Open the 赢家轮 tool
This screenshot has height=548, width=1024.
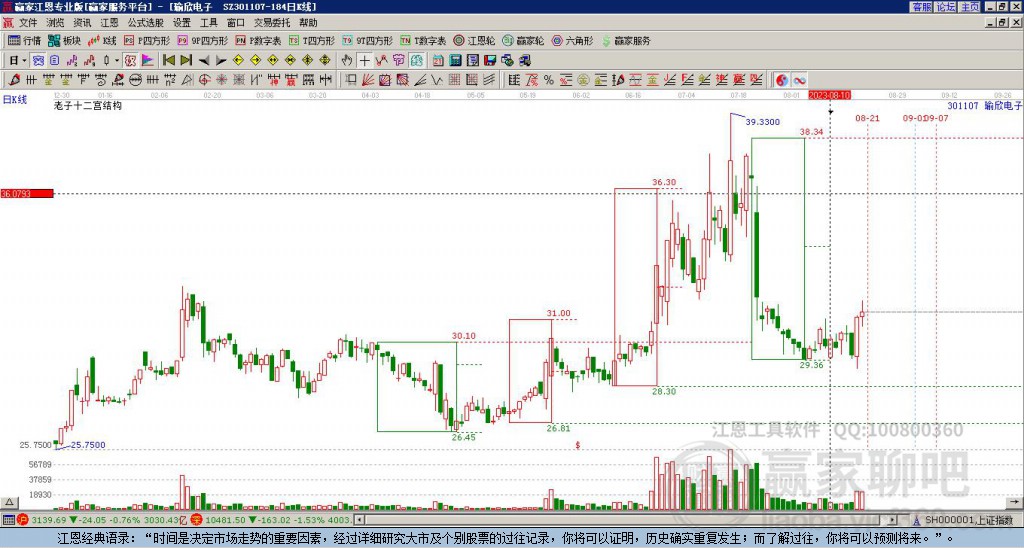tap(524, 40)
